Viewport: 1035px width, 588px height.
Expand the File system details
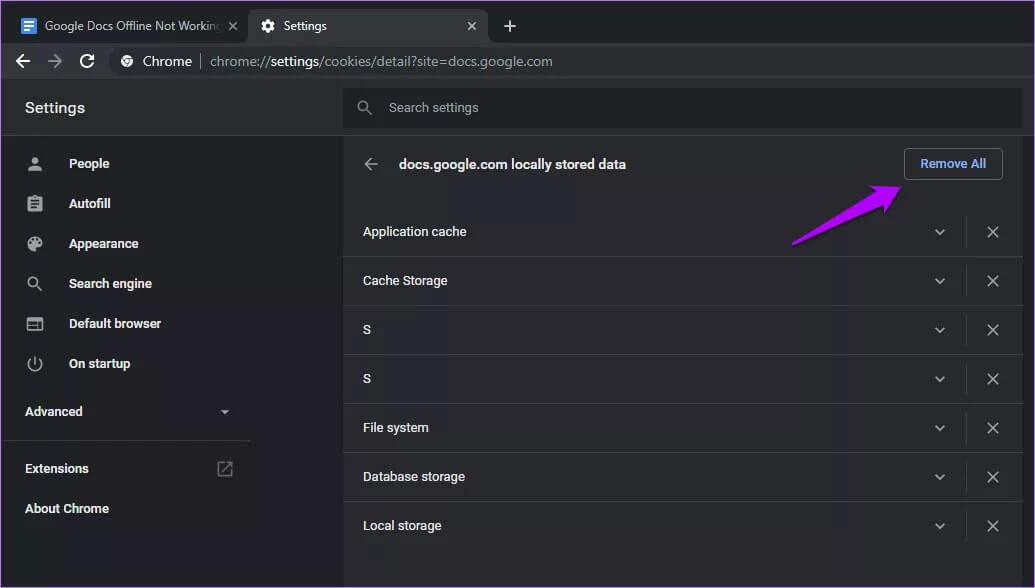pos(940,428)
